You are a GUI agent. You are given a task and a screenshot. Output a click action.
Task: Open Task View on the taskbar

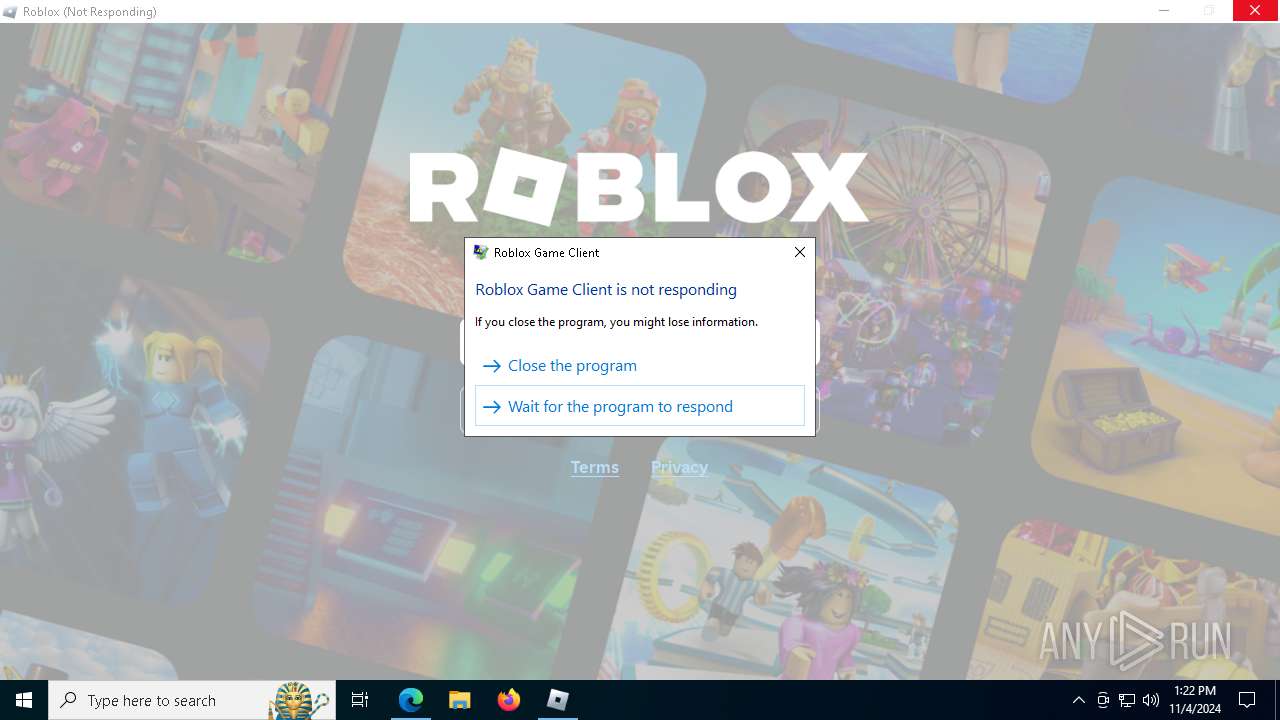click(x=360, y=700)
